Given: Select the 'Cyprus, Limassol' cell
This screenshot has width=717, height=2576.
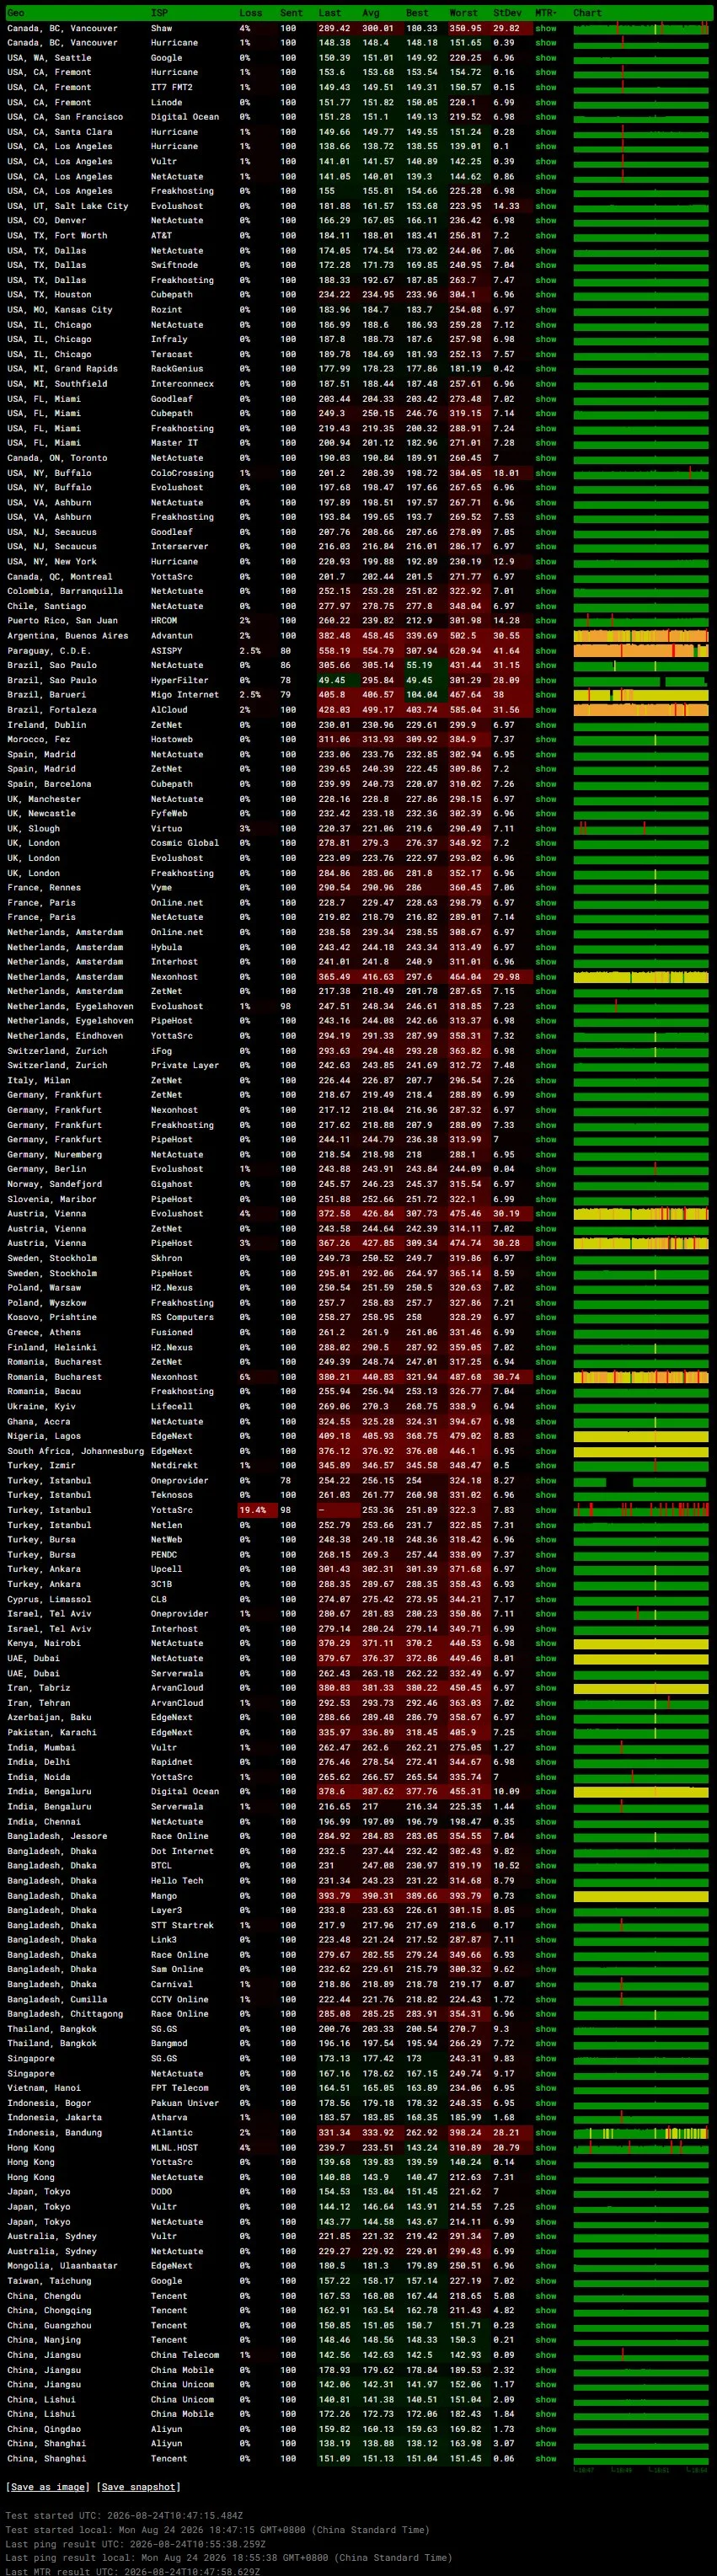Looking at the screenshot, I should point(52,1599).
